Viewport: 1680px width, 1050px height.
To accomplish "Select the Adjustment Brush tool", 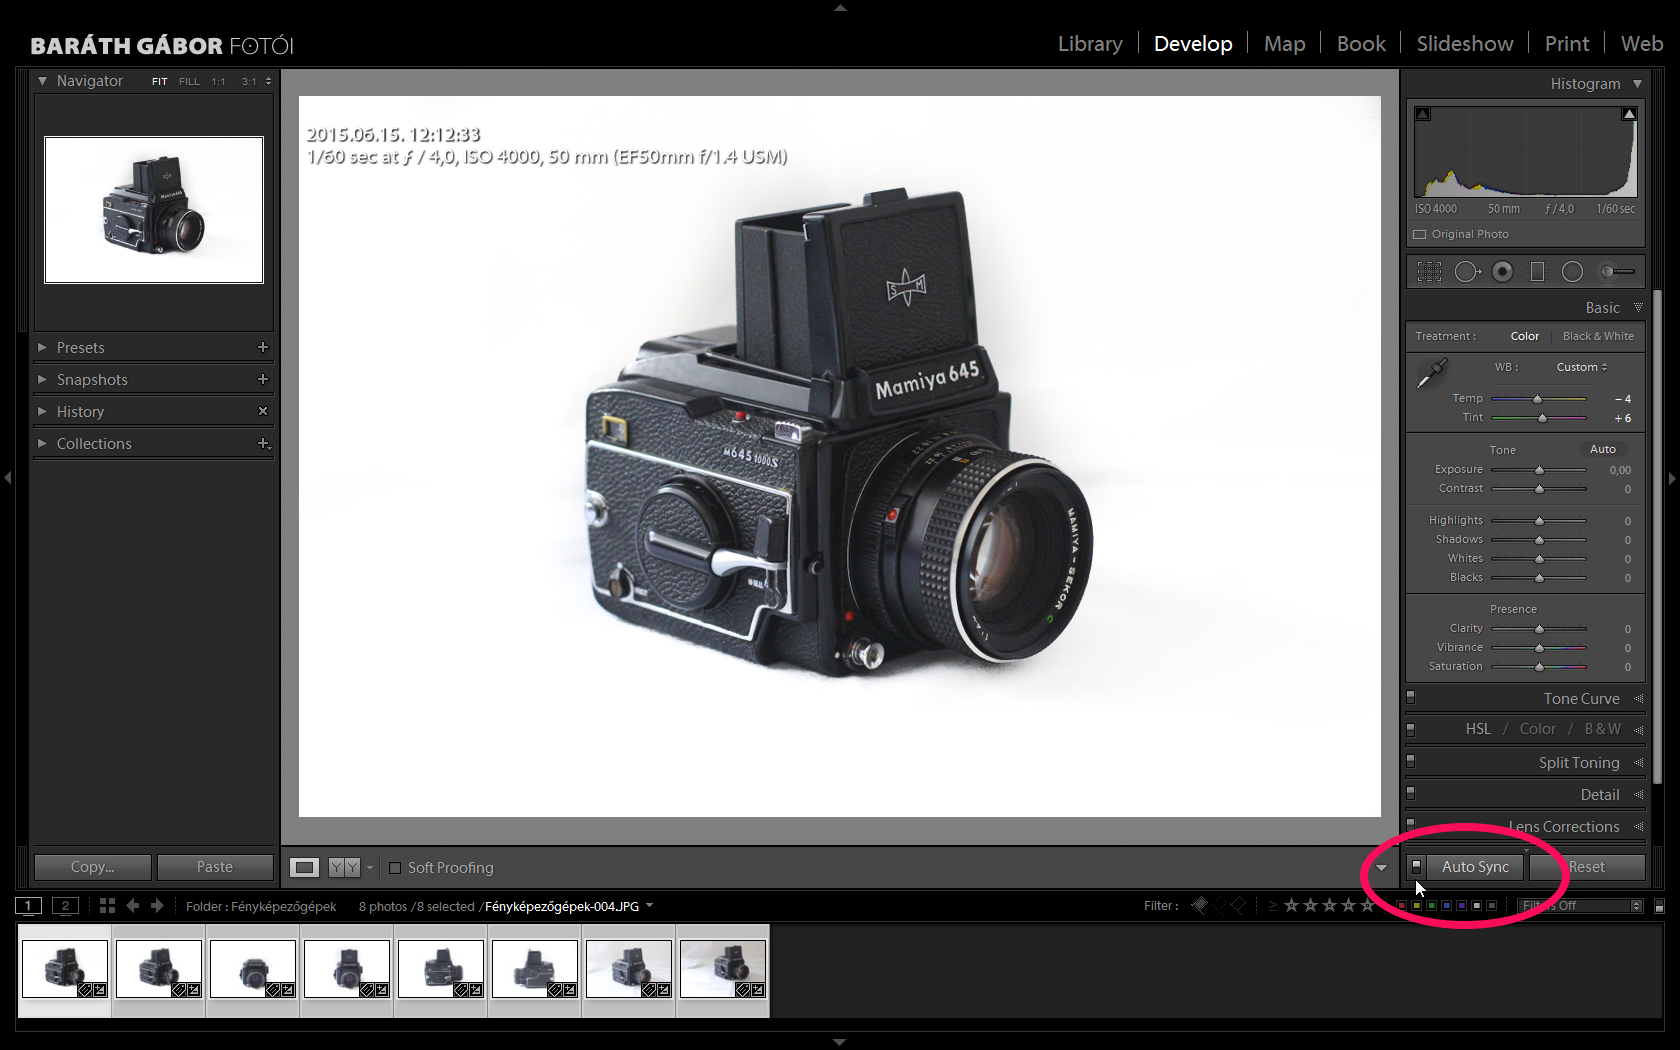I will [1618, 272].
